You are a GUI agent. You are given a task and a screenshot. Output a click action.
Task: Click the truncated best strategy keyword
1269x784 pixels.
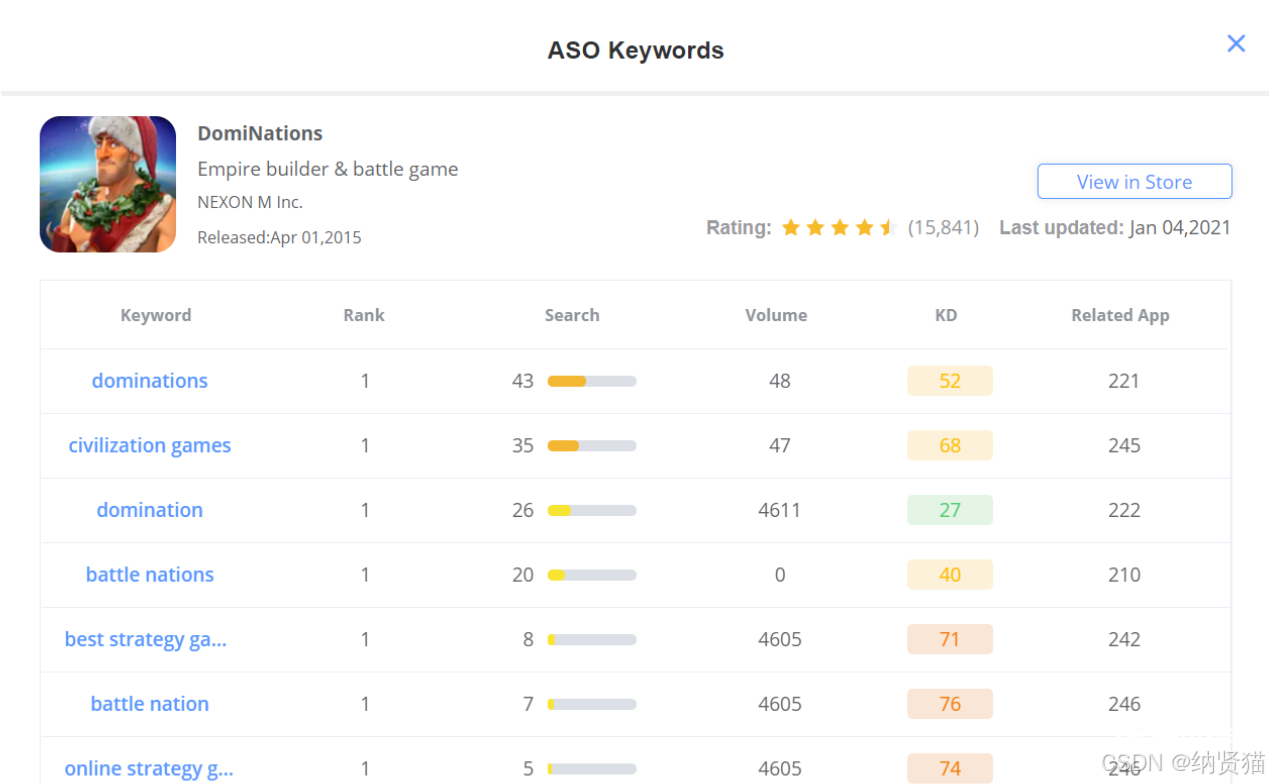pyautogui.click(x=146, y=640)
